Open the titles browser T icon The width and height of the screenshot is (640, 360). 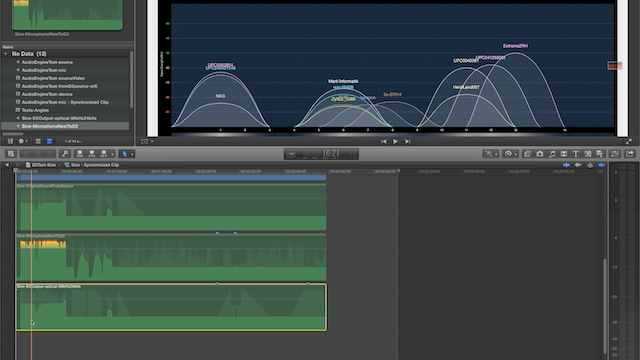click(576, 154)
